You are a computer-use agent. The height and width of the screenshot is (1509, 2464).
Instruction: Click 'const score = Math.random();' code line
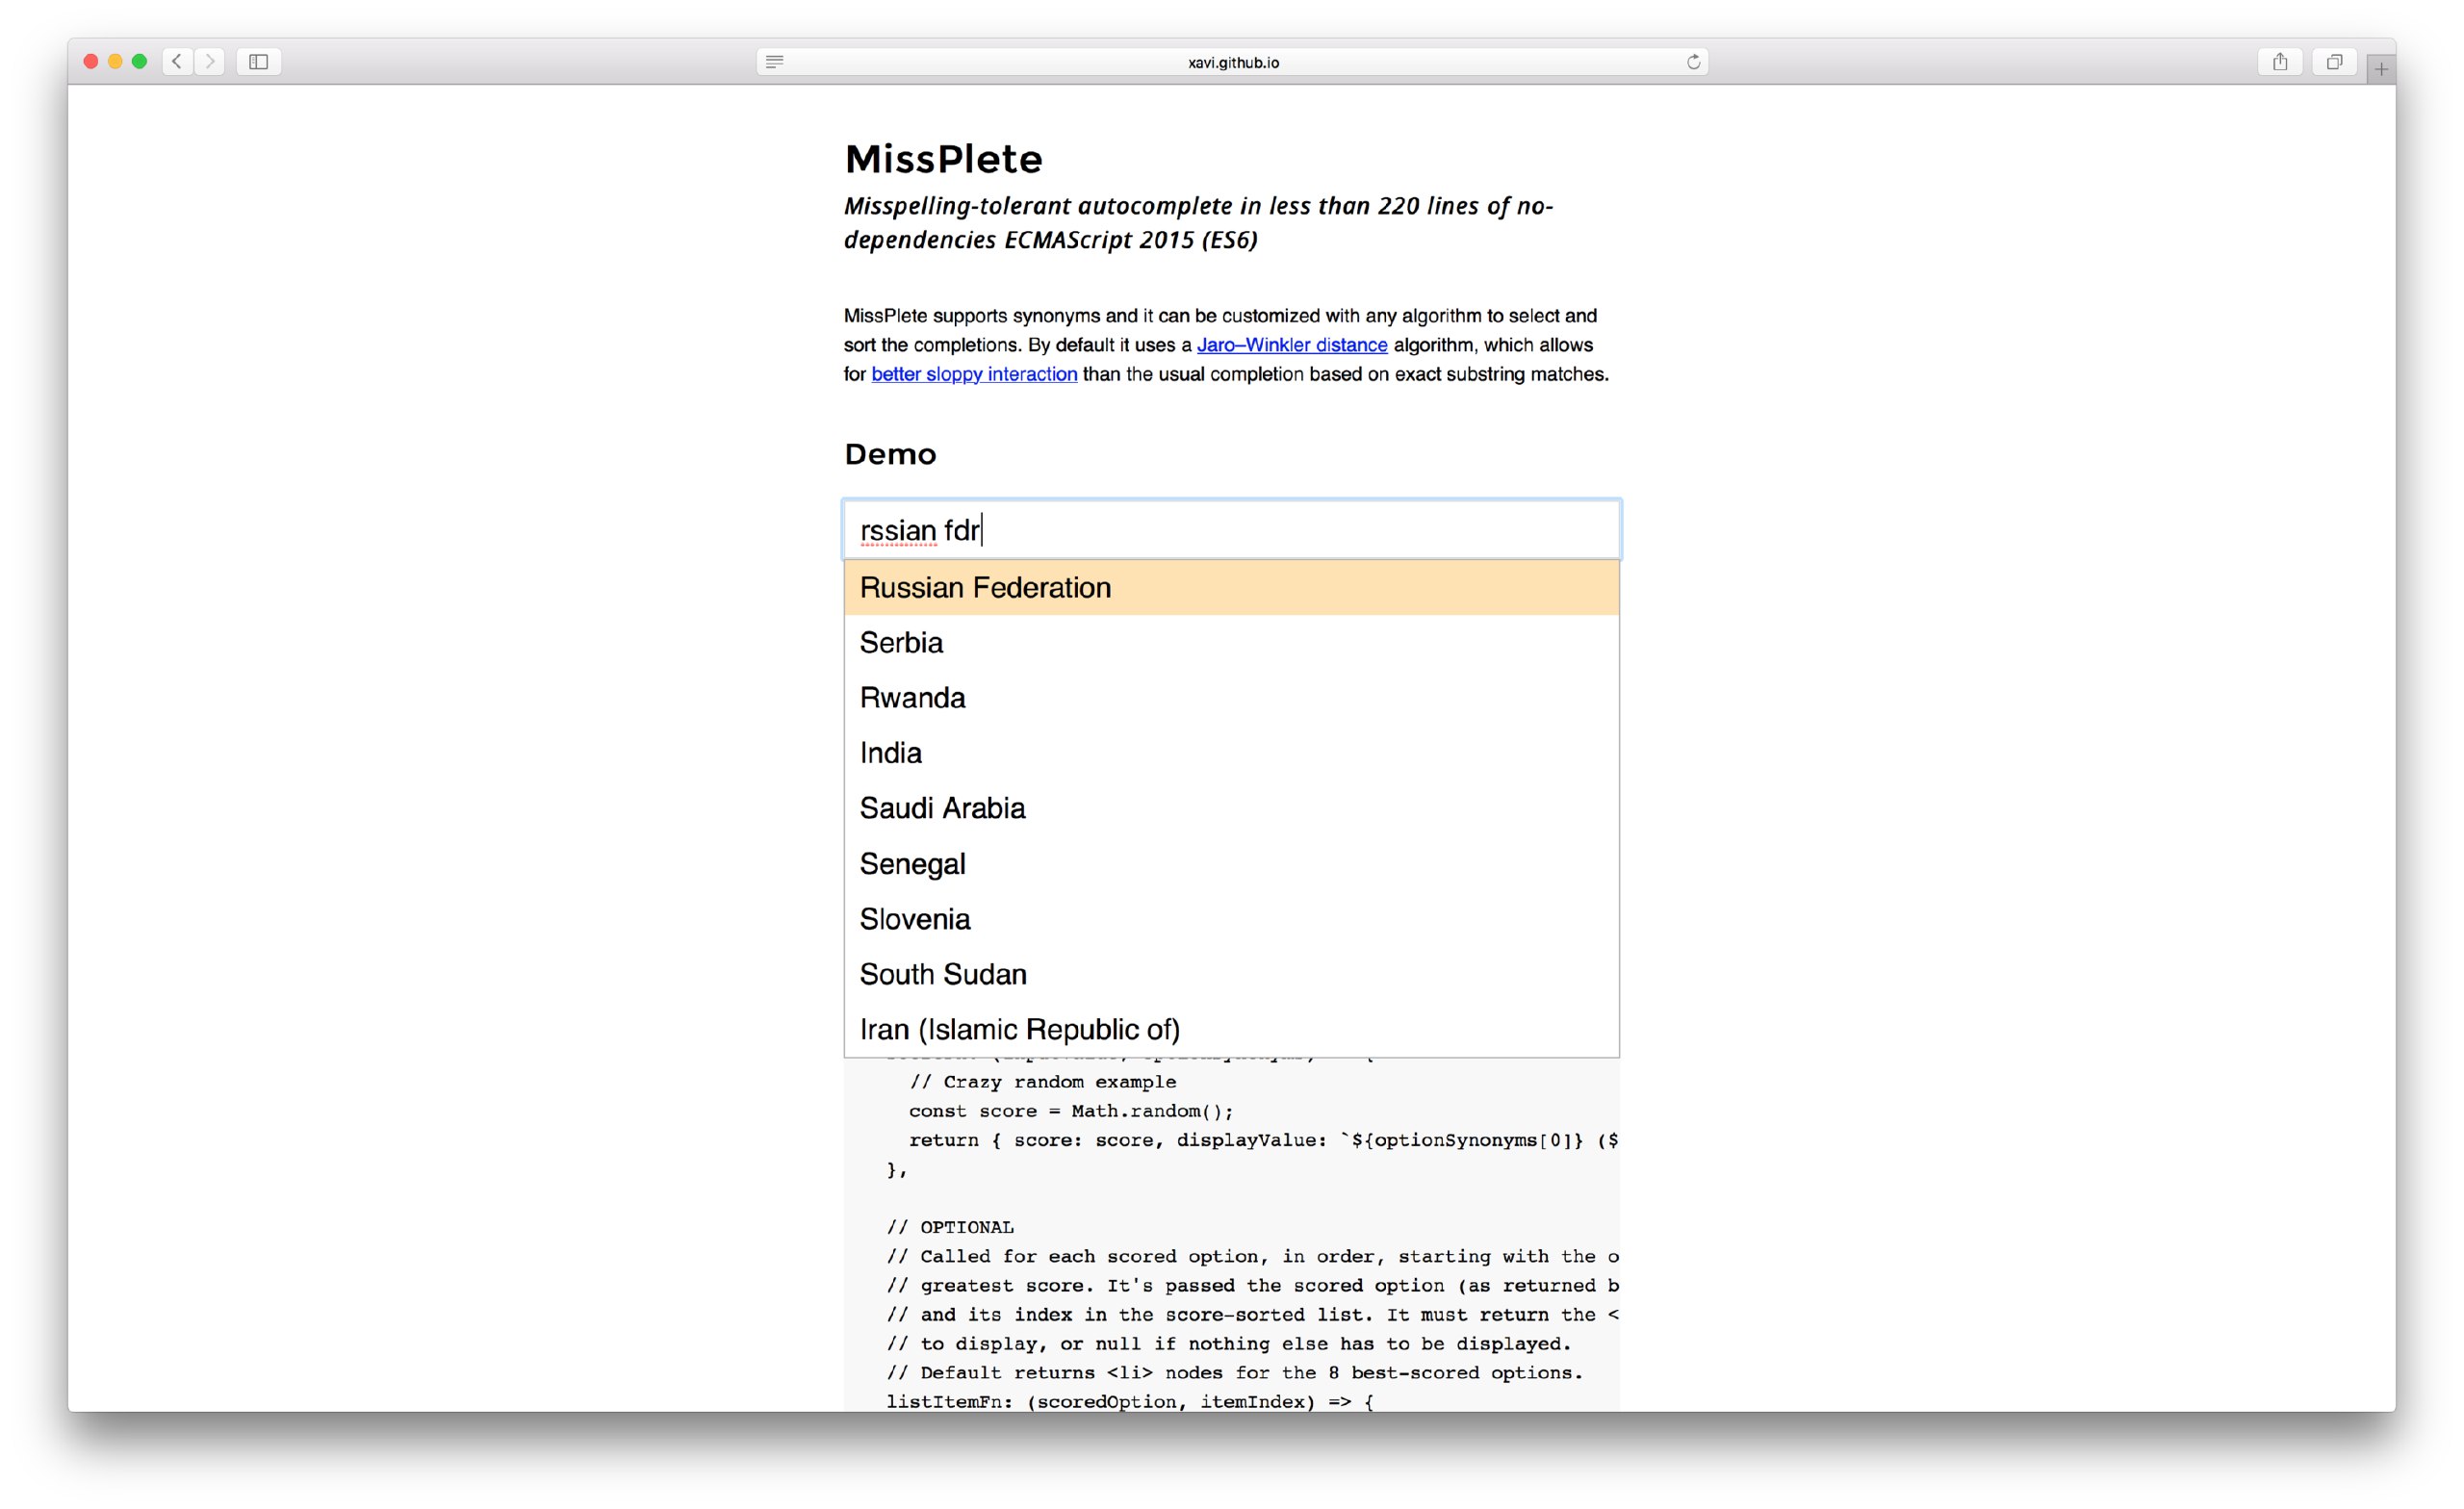1071,1111
